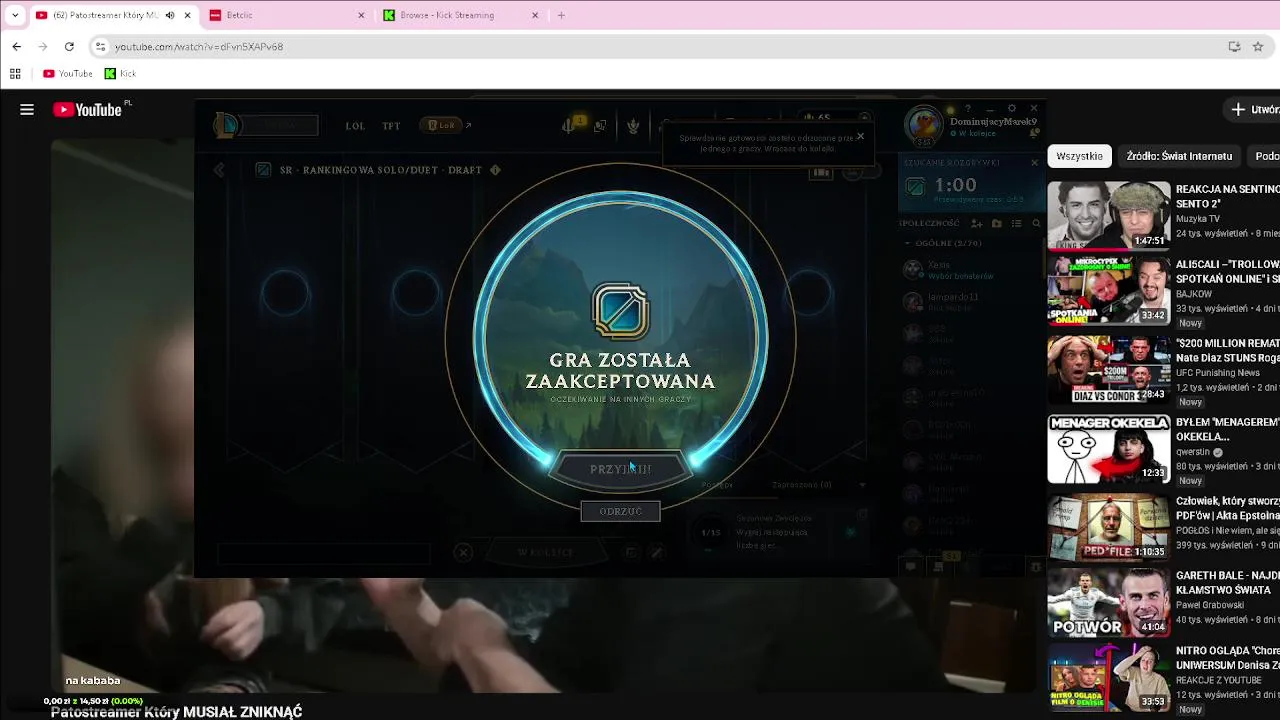The image size is (1280, 720).
Task: Close the Betclic tab
Action: coord(361,15)
